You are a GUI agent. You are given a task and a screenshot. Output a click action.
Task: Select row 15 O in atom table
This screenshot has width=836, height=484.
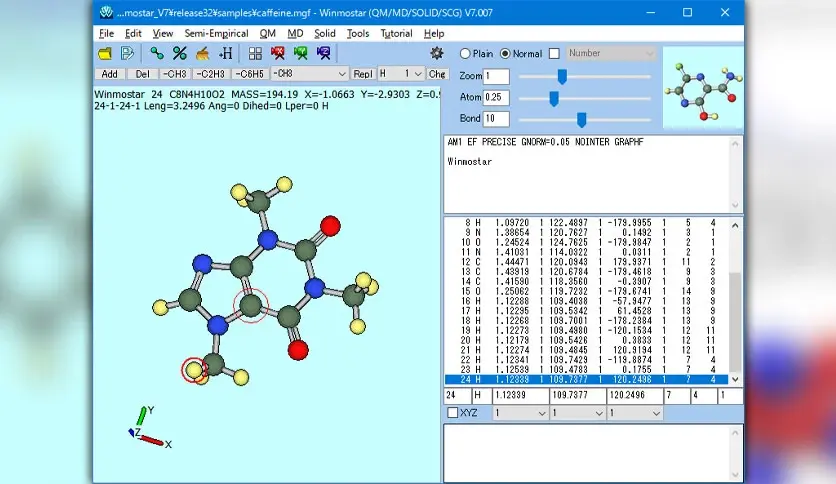point(586,292)
